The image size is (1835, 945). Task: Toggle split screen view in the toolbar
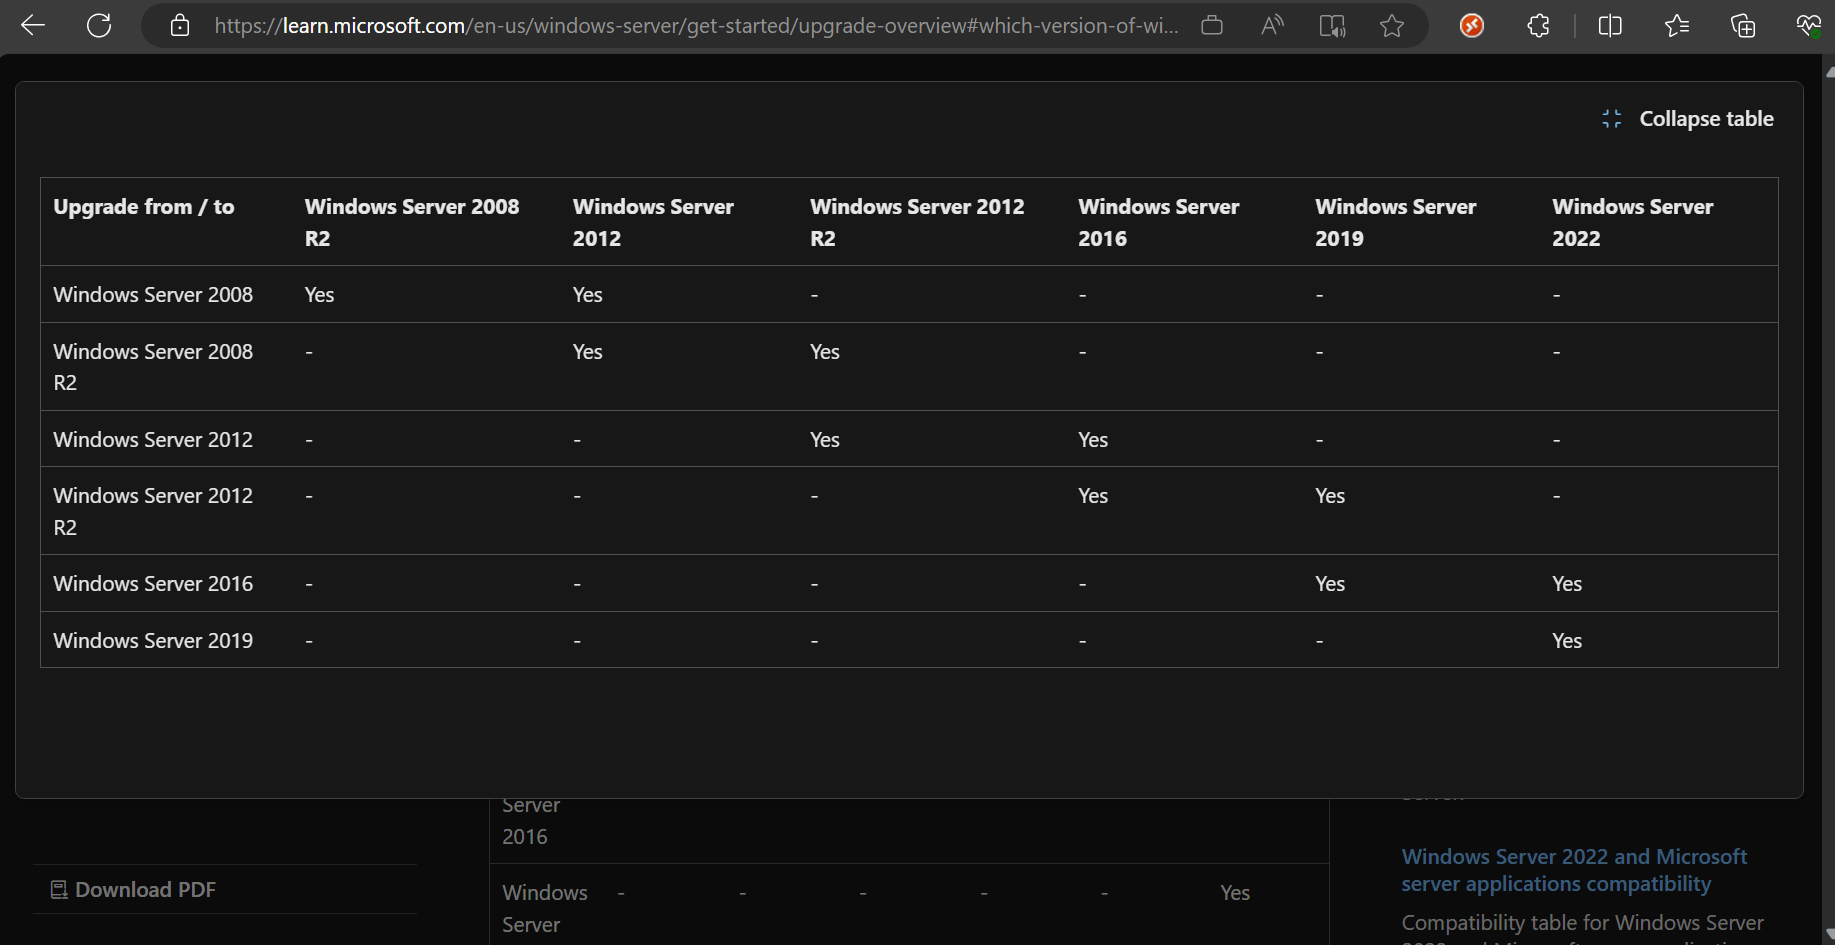click(1610, 25)
